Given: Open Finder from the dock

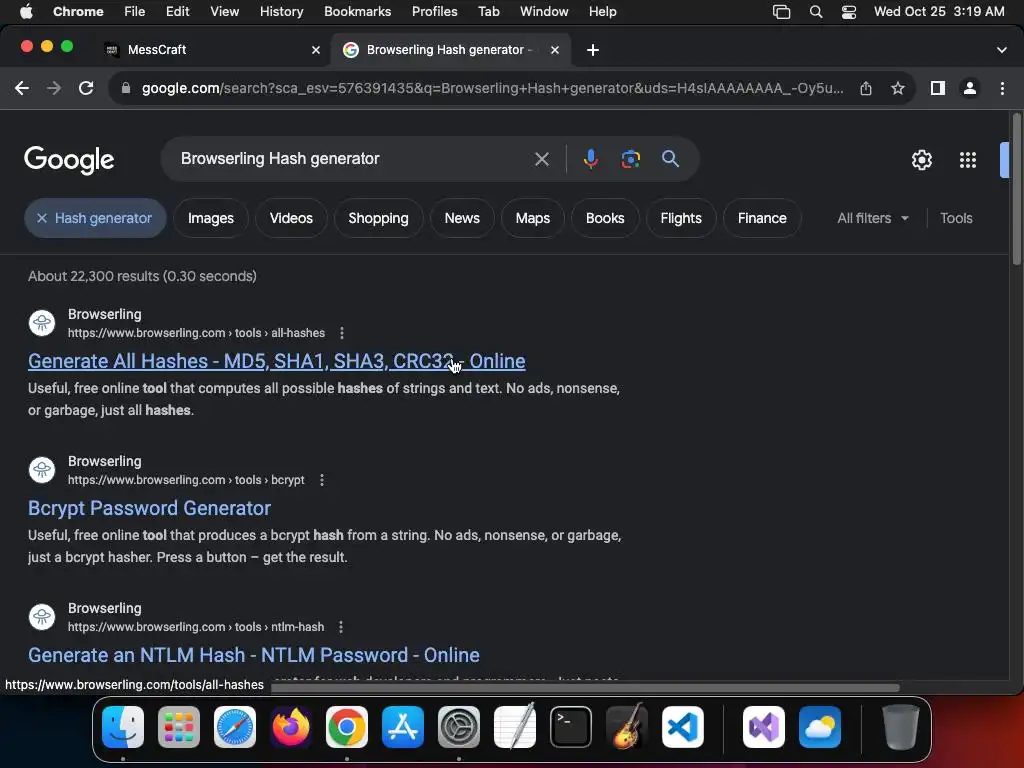Looking at the screenshot, I should point(123,727).
